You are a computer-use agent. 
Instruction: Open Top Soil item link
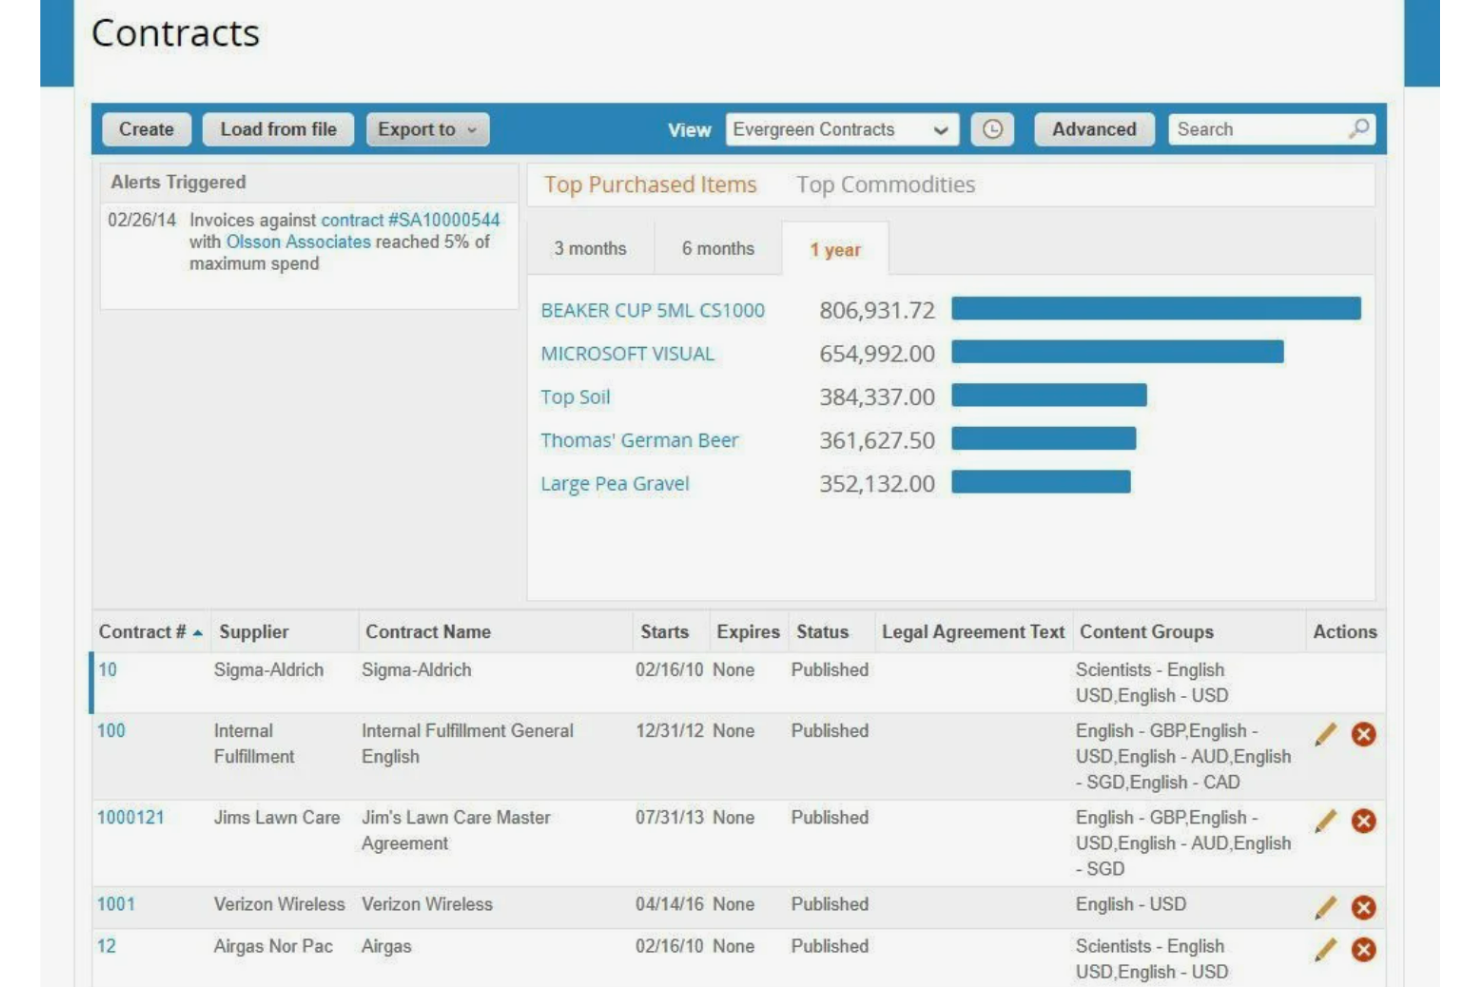(x=575, y=397)
